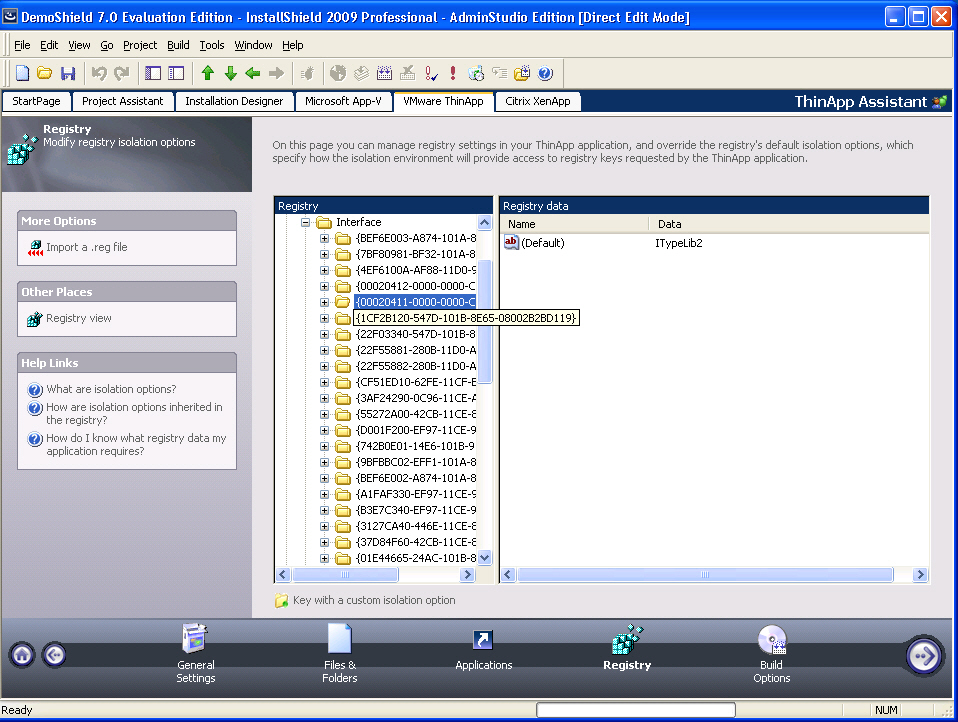Screen dimensions: 958x722
Task: Click the blue help question mark icon
Action: click(545, 73)
